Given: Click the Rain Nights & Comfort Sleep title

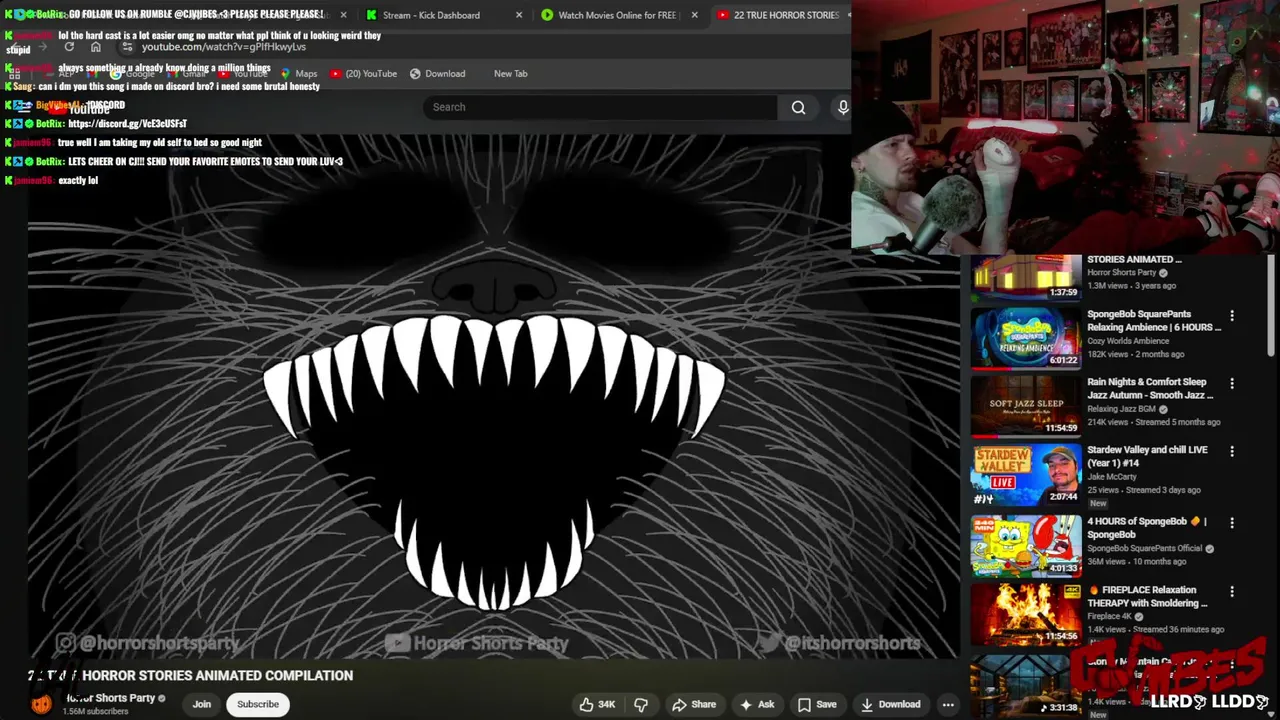Looking at the screenshot, I should [1150, 388].
